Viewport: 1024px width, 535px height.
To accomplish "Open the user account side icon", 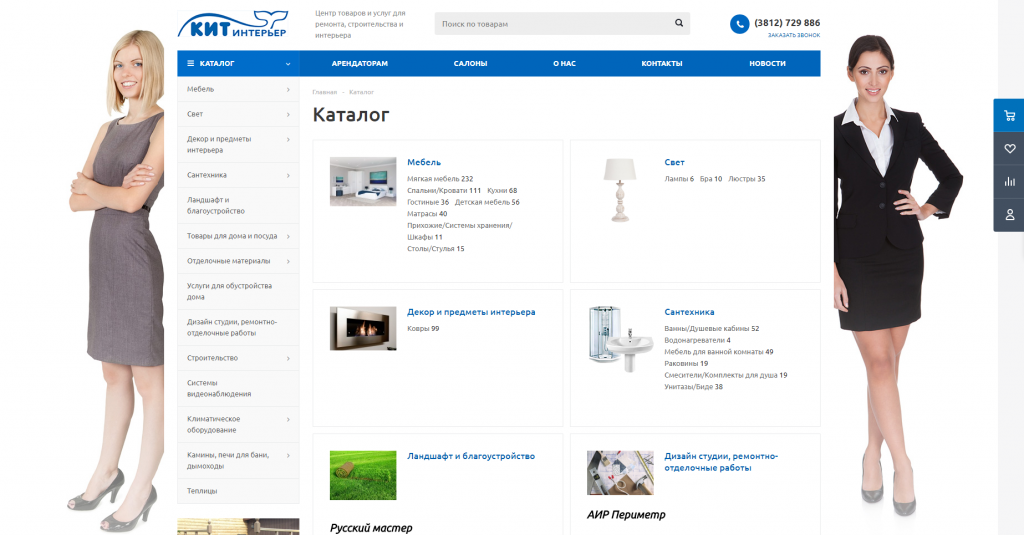I will pos(1009,214).
